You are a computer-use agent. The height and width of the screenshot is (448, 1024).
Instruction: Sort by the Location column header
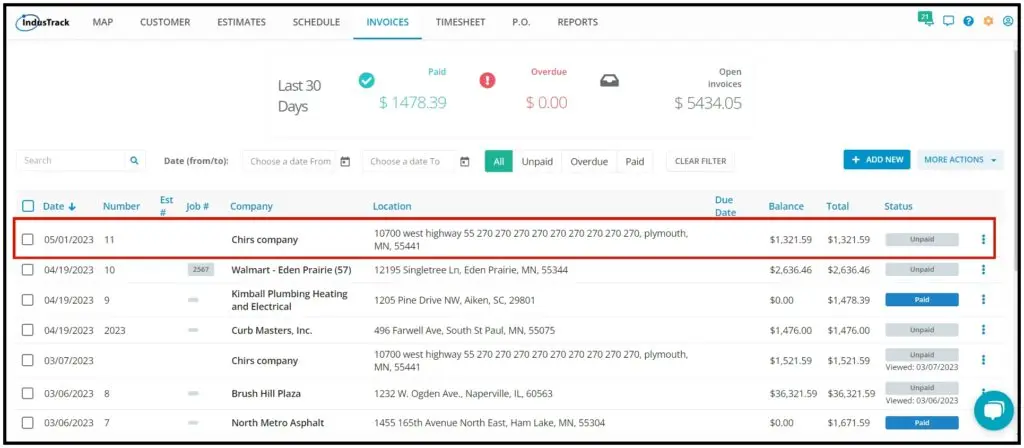tap(392, 206)
